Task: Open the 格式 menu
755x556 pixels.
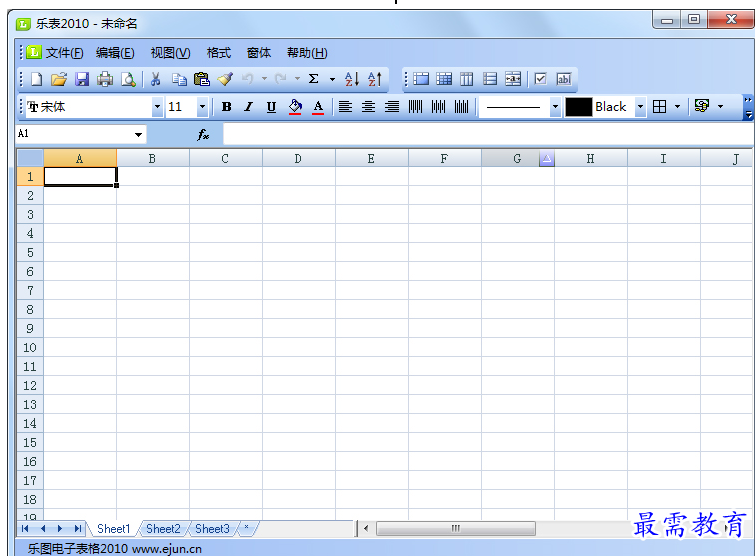Action: tap(219, 52)
